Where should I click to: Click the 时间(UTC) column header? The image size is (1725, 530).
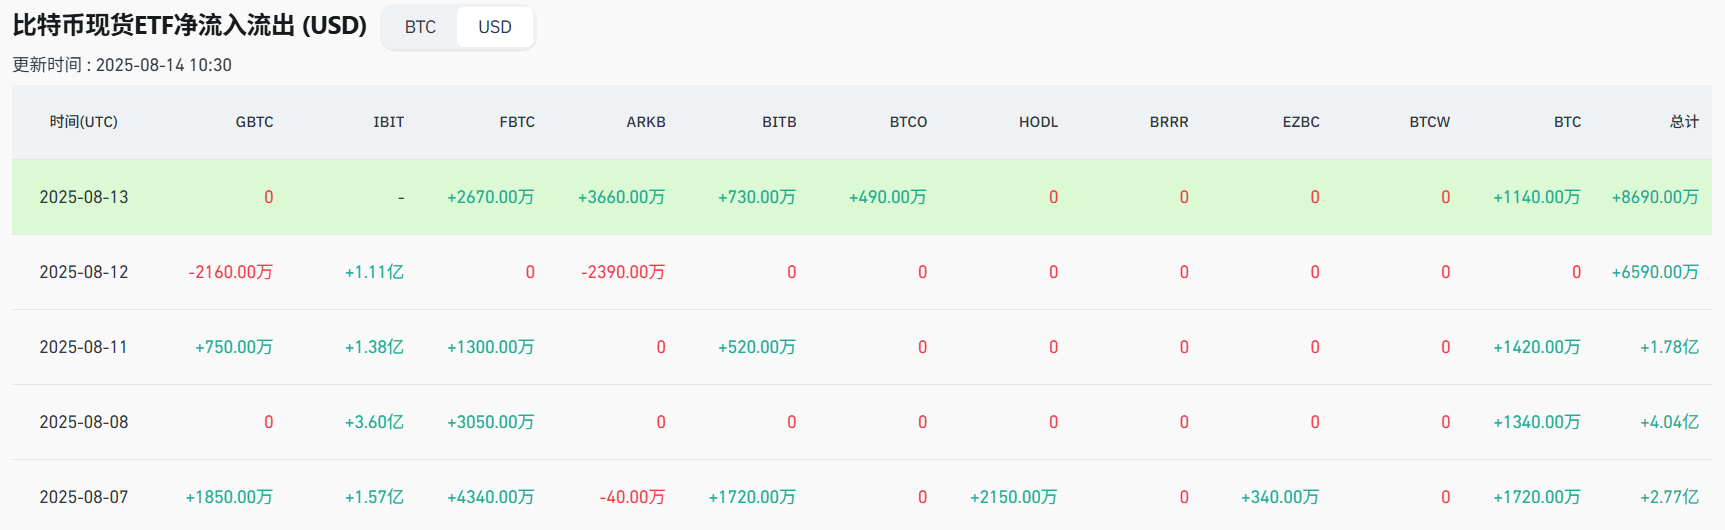click(x=84, y=122)
